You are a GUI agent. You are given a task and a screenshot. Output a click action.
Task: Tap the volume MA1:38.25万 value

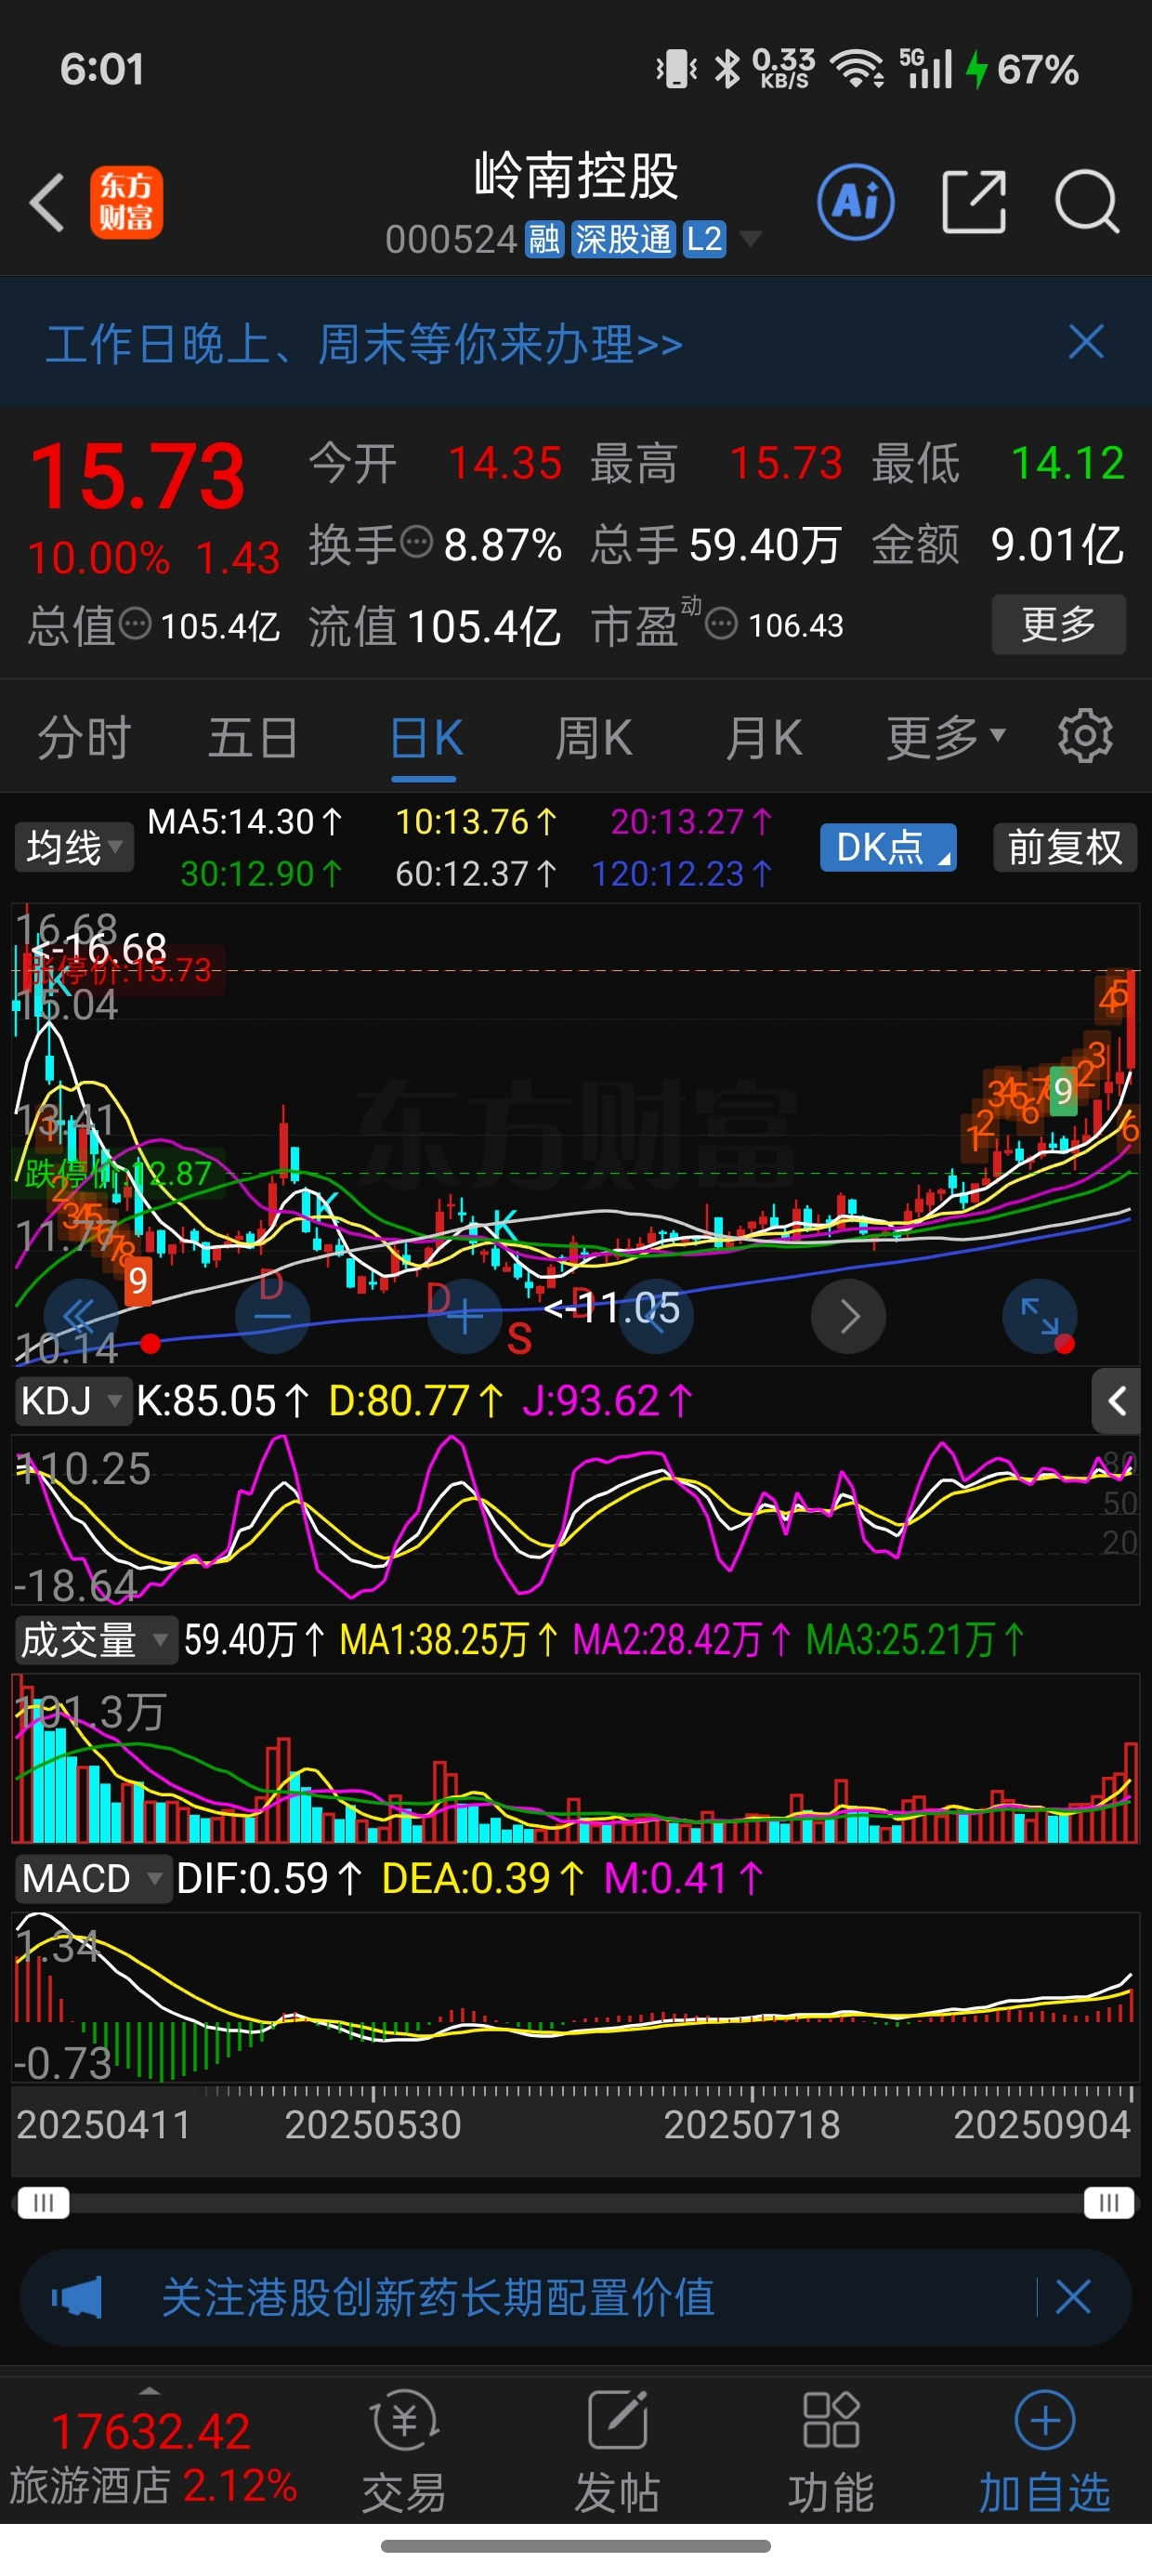(x=449, y=1640)
